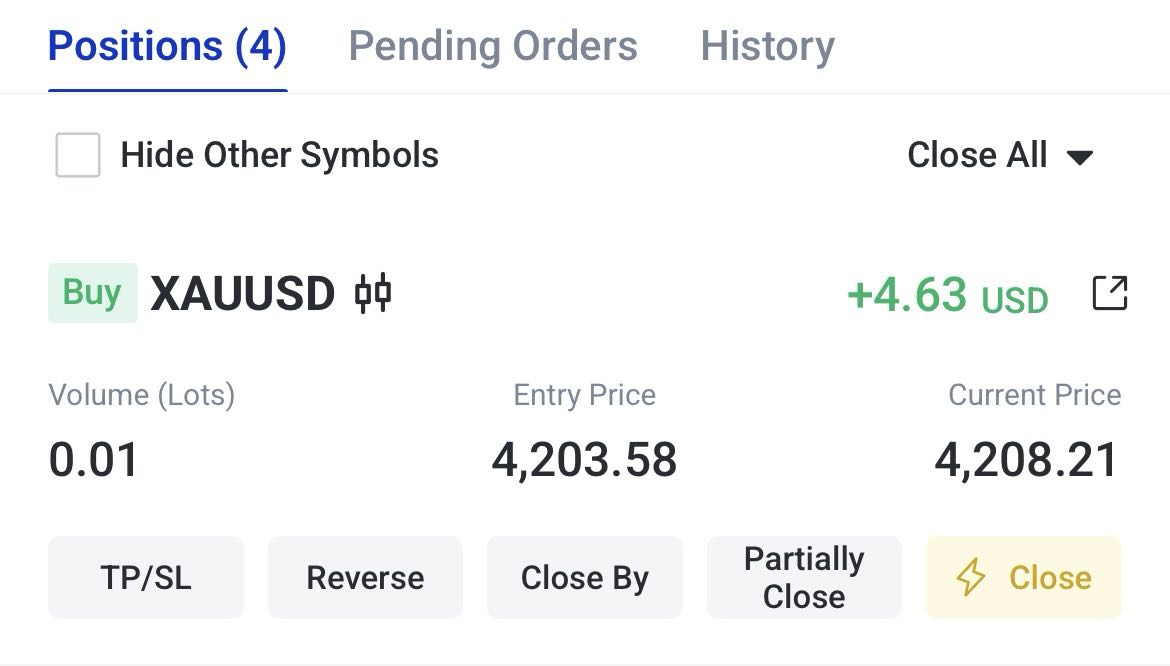Close the XAUUSD position with the yellow button
Image resolution: width=1170 pixels, height=666 pixels.
coord(1024,577)
